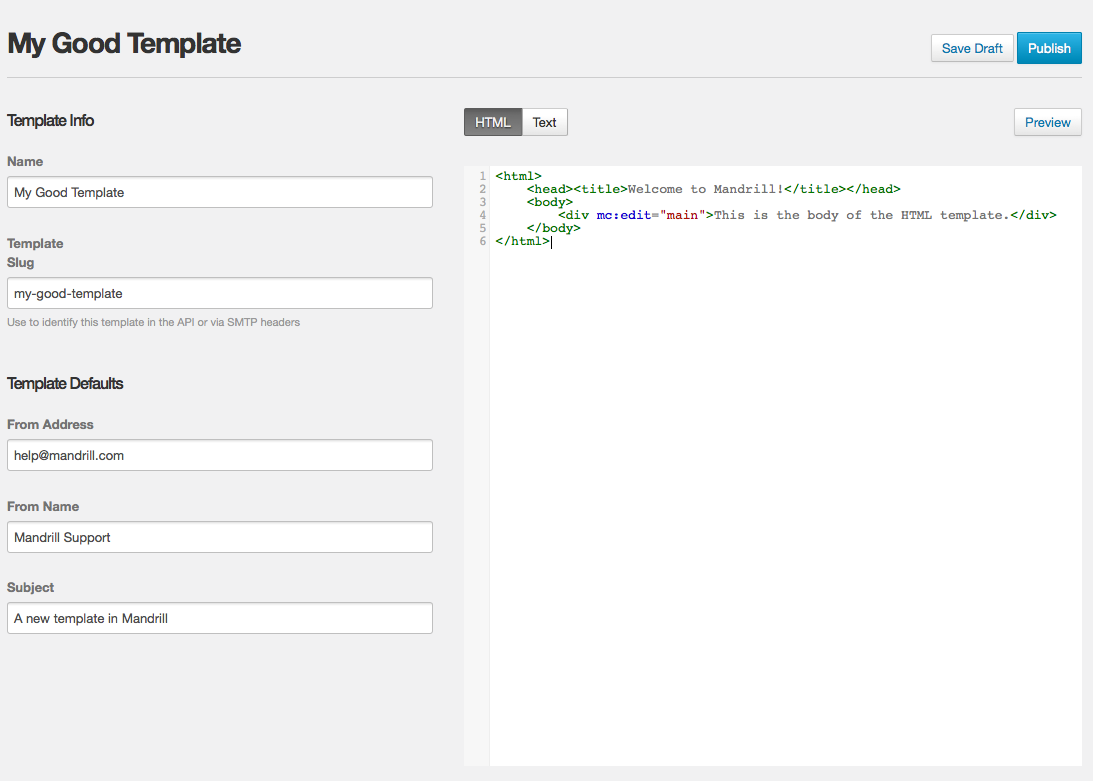Switch to the Text tab
This screenshot has height=781, width=1093.
[544, 122]
